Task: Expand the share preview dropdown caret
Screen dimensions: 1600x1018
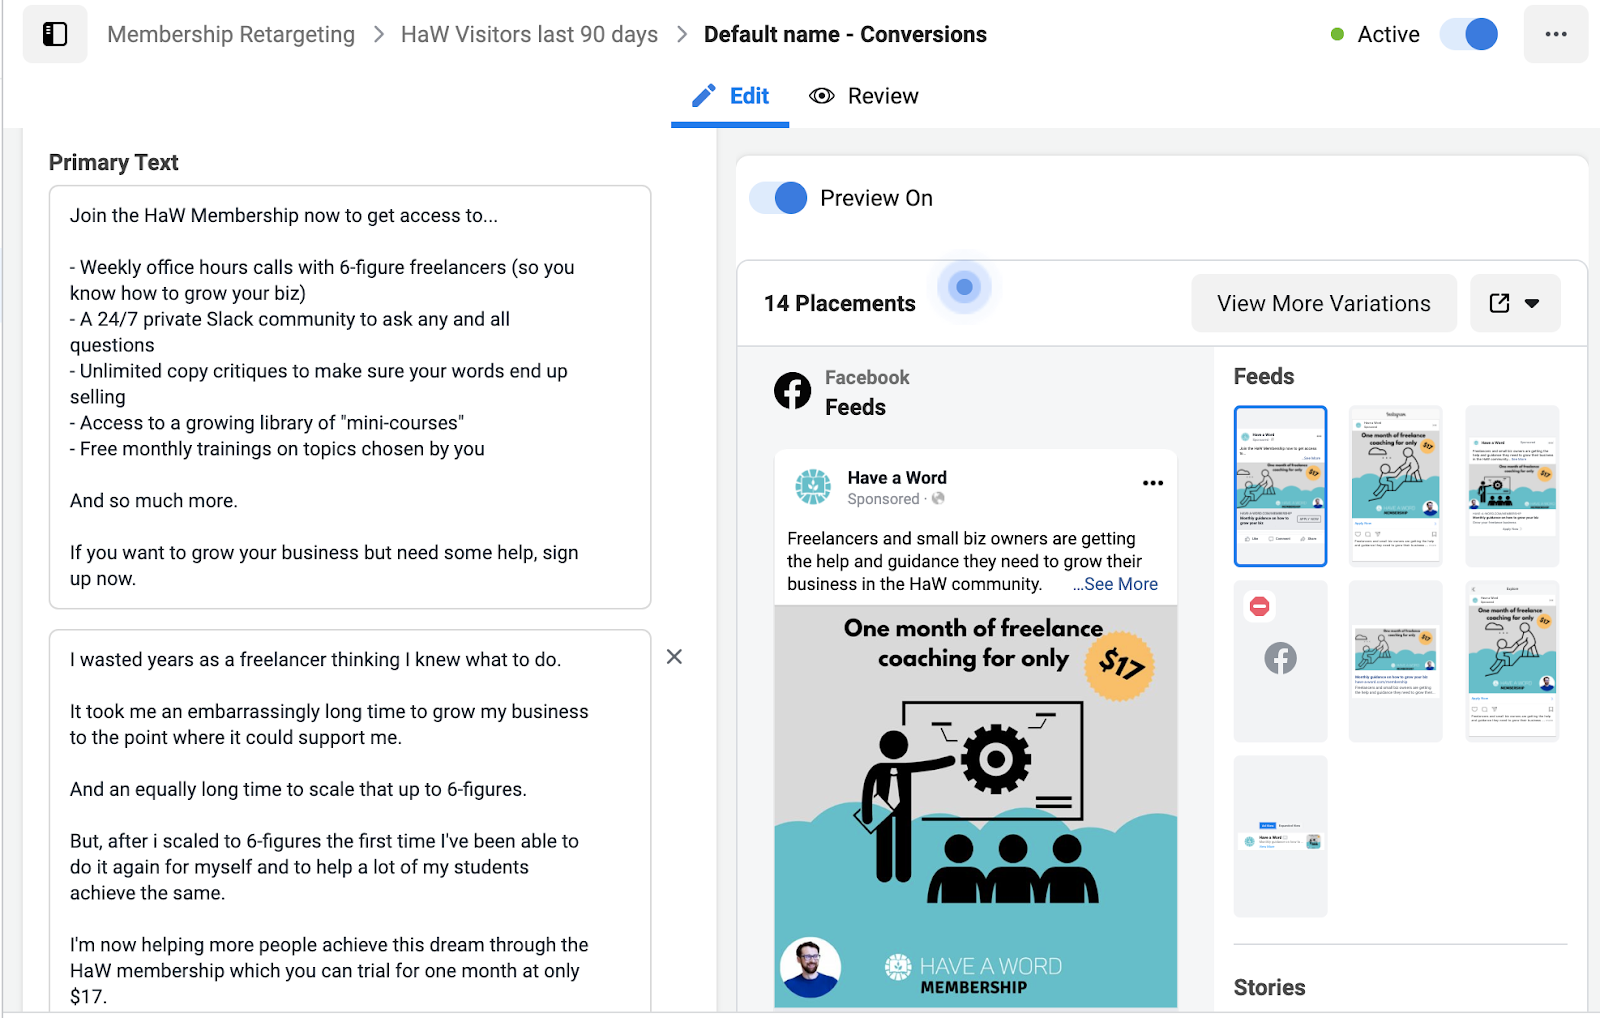Action: click(x=1532, y=303)
